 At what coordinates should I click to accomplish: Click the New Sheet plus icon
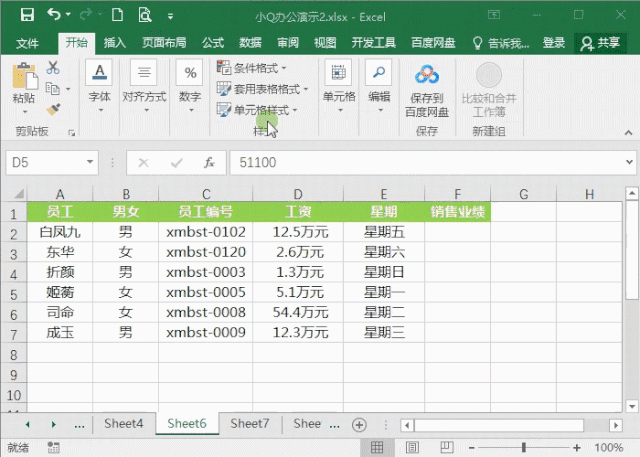359,425
